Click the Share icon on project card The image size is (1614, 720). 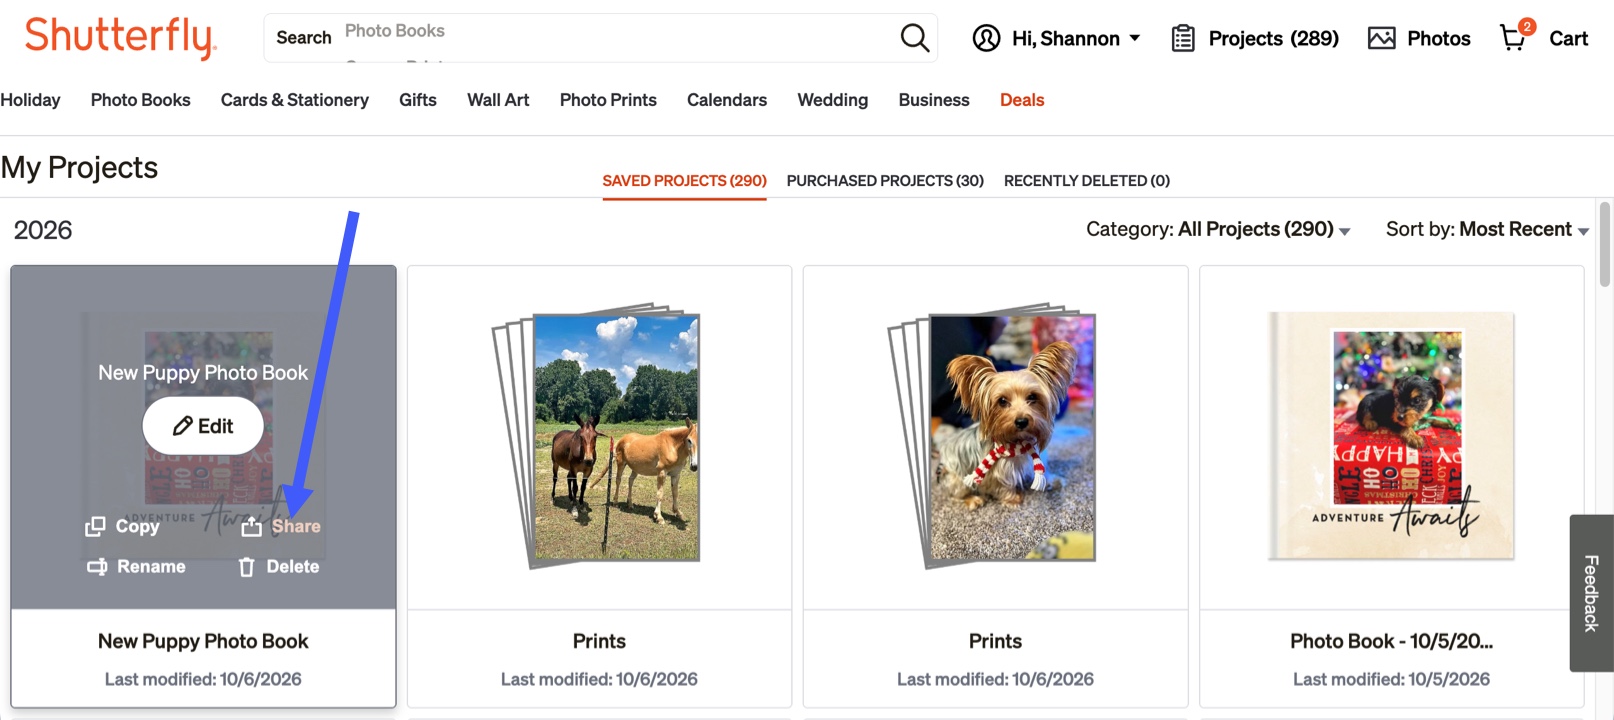[x=251, y=526]
